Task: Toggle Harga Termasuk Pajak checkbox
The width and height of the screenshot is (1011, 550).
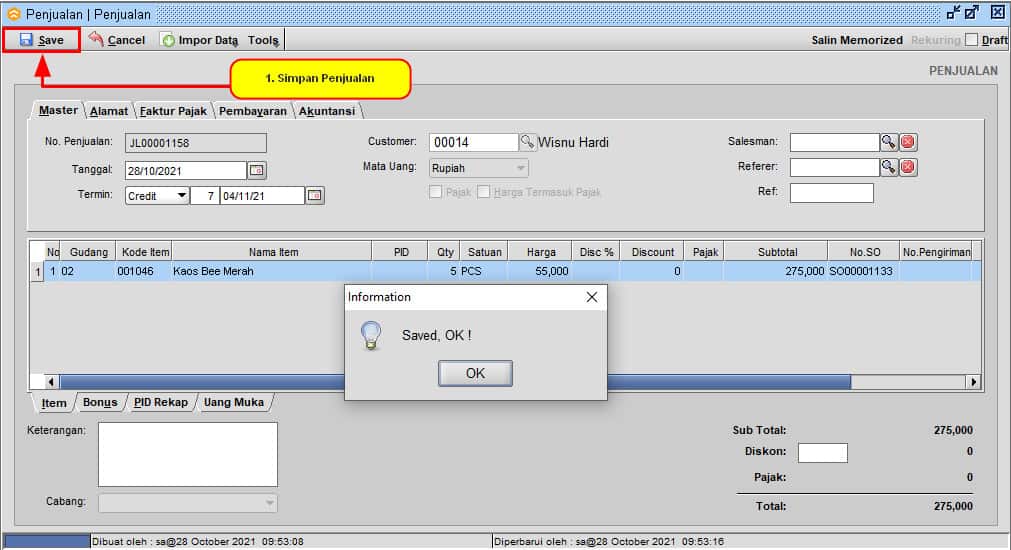Action: 484,192
